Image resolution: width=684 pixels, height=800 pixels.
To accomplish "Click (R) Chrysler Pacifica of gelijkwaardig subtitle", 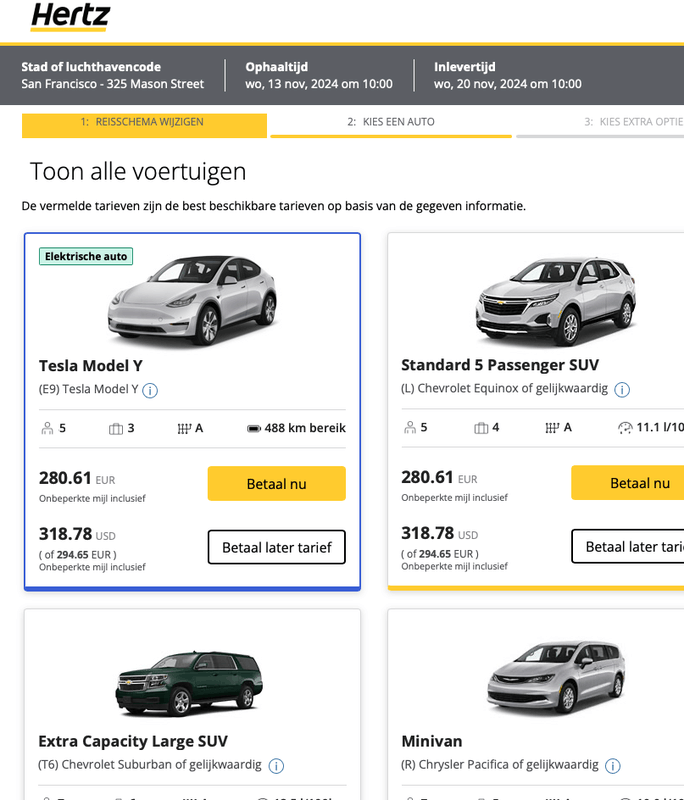I will tap(500, 764).
